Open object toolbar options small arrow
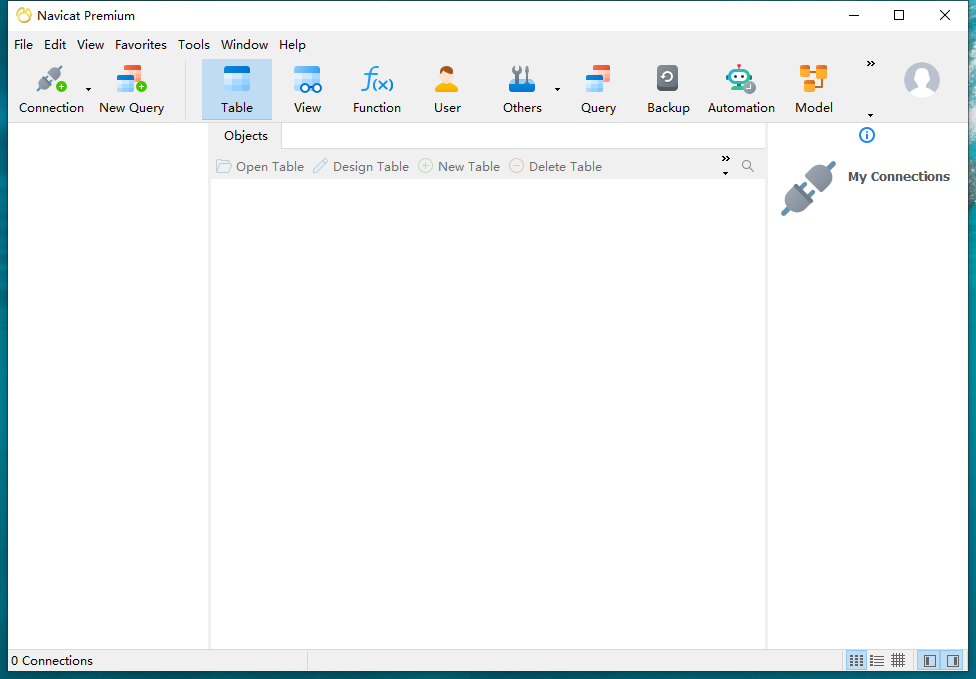 click(725, 174)
